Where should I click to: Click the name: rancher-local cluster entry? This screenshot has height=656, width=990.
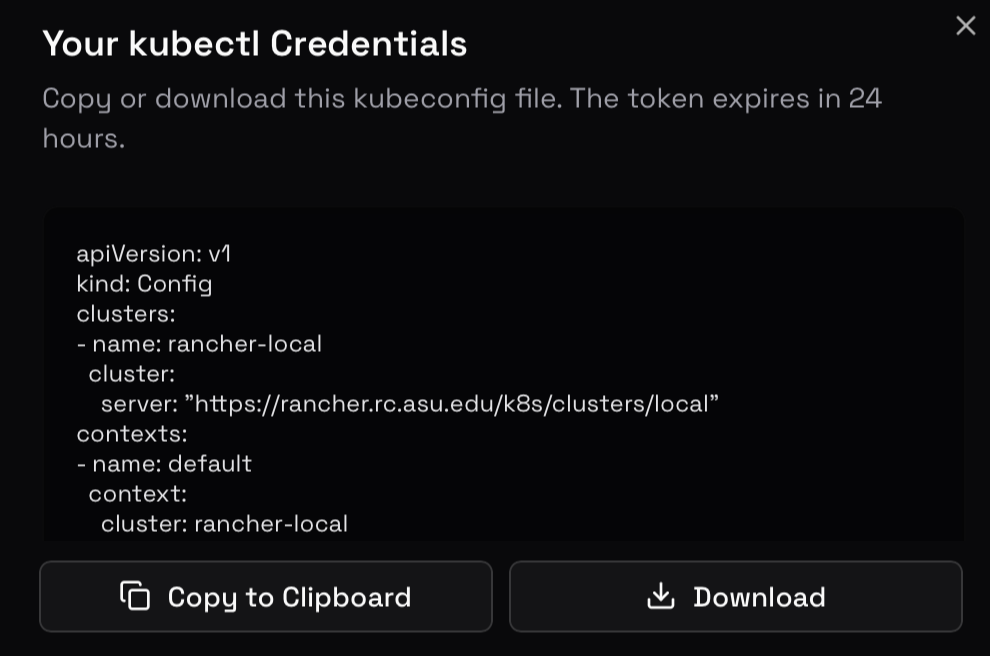click(200, 344)
